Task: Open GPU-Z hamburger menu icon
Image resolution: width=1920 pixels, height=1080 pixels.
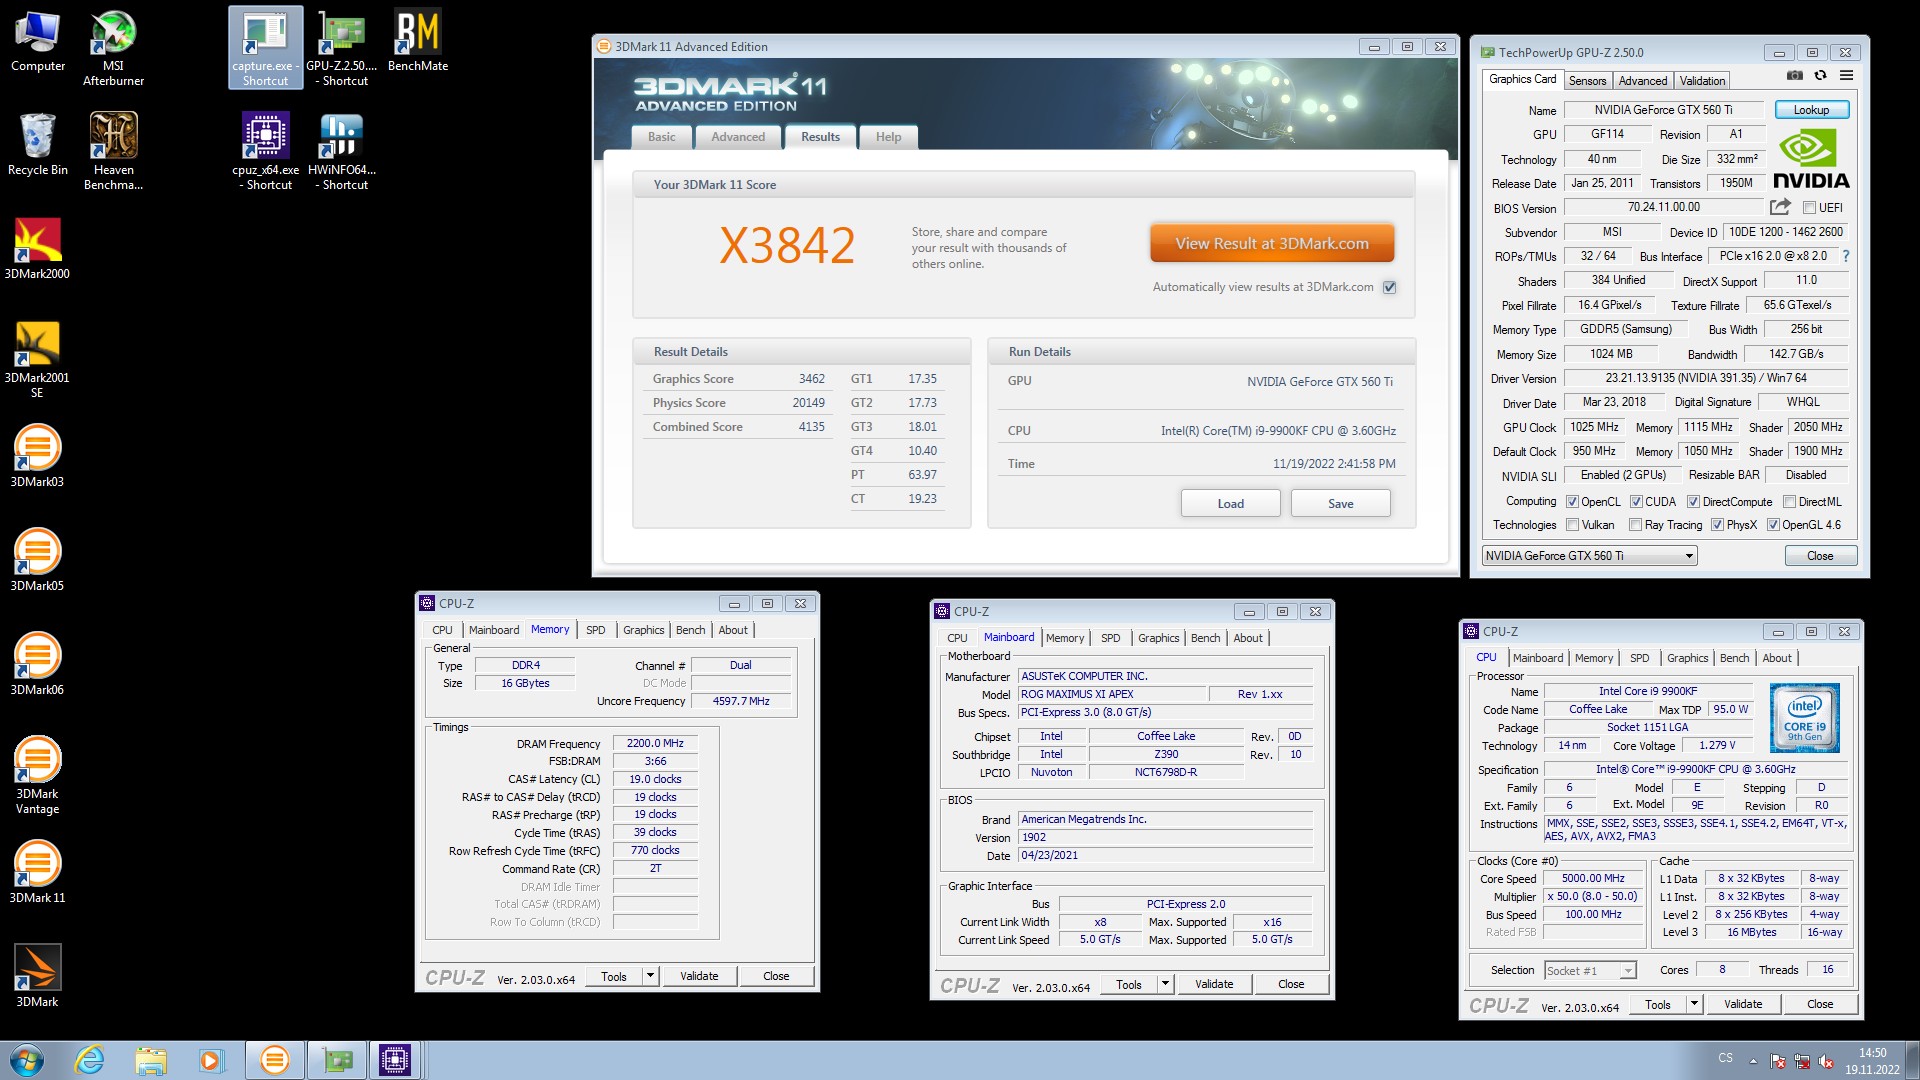Action: [1846, 76]
